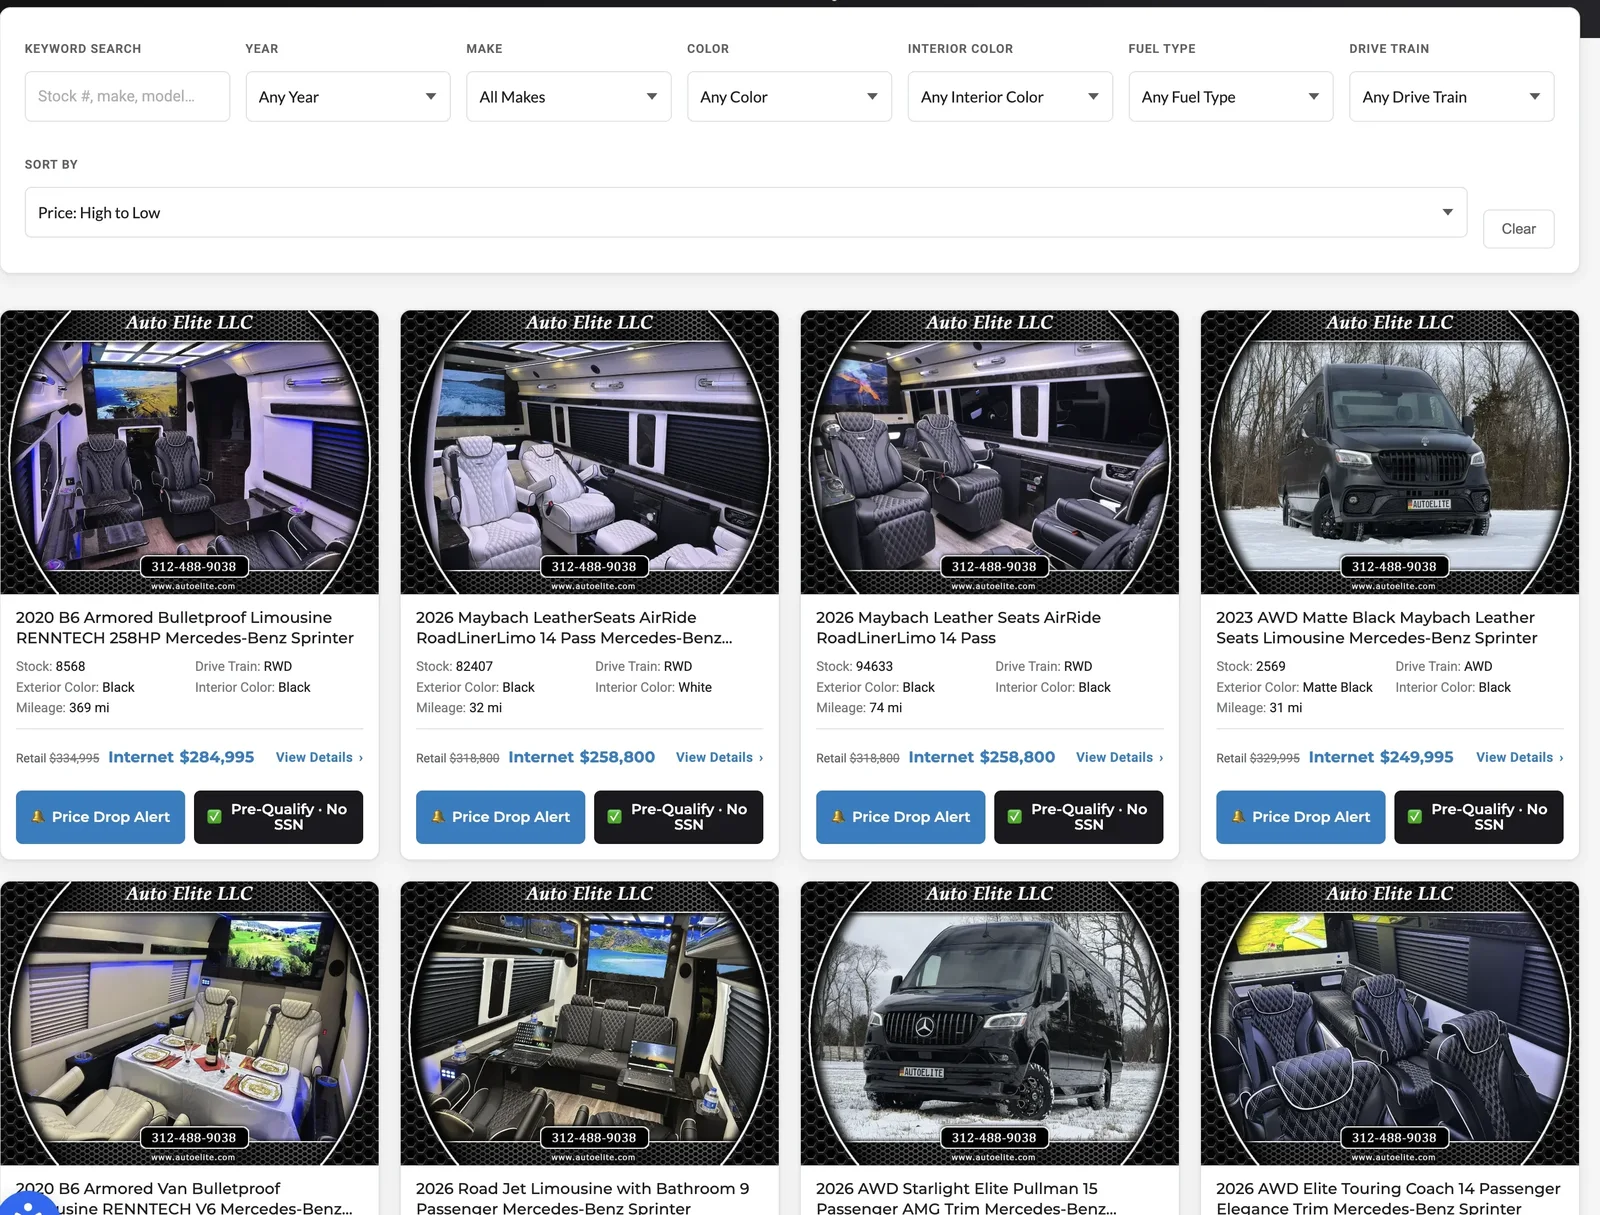Open the 2026 Maybach LeatherSeats AirRide title
This screenshot has height=1215, width=1600.
pyautogui.click(x=574, y=628)
